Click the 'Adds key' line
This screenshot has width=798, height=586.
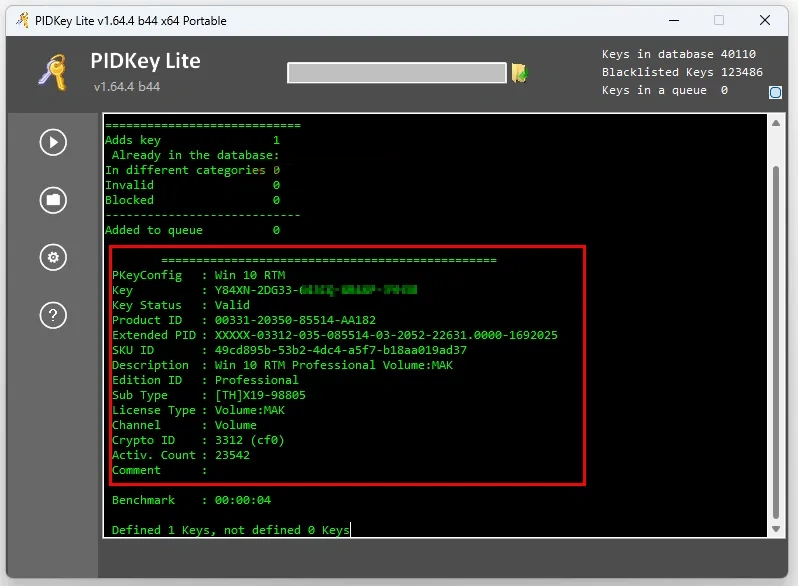[192, 140]
